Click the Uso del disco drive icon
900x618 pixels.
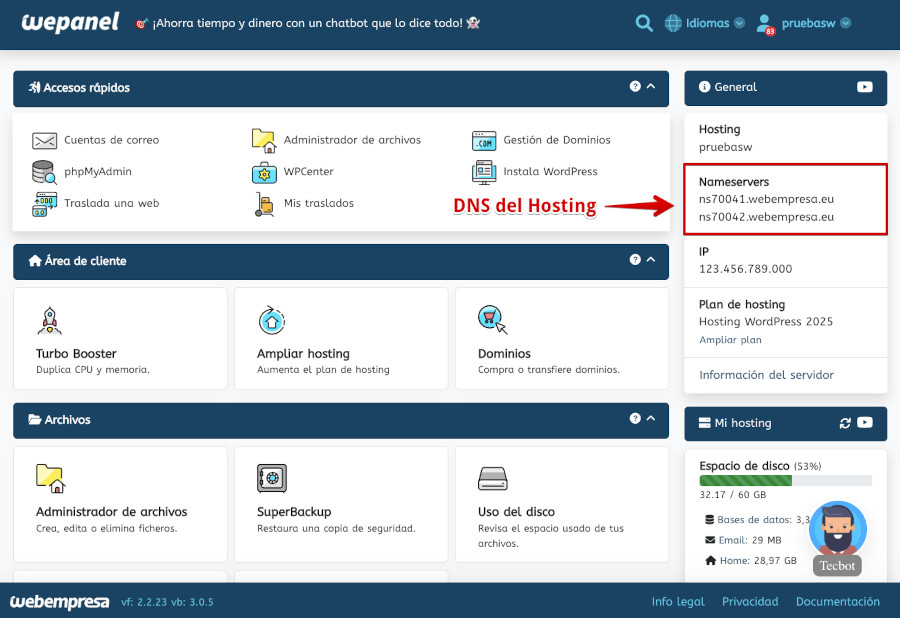(x=492, y=479)
